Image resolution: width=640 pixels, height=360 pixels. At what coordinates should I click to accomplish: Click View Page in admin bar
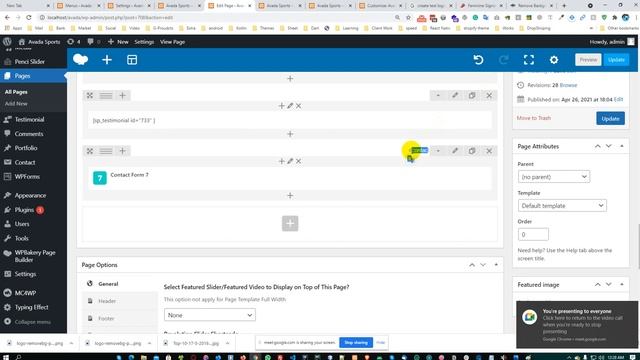click(172, 42)
